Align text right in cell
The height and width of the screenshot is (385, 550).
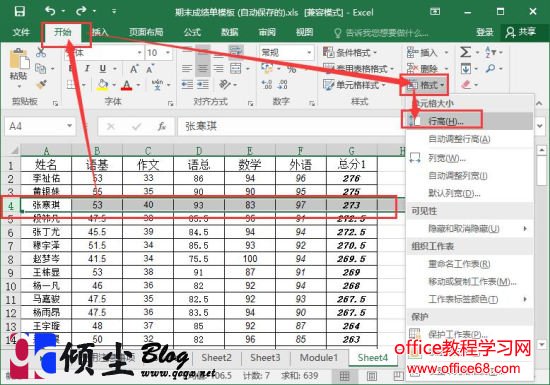click(219, 68)
